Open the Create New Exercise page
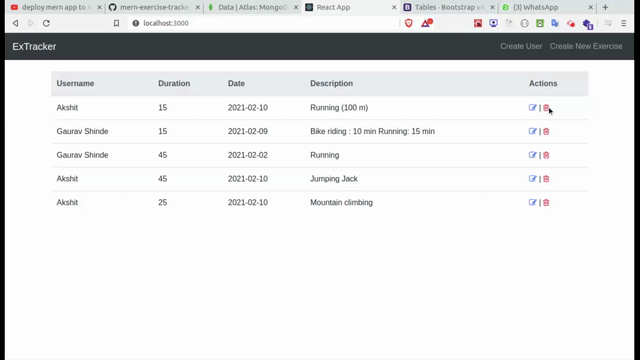Image resolution: width=640 pixels, height=360 pixels. 586,46
